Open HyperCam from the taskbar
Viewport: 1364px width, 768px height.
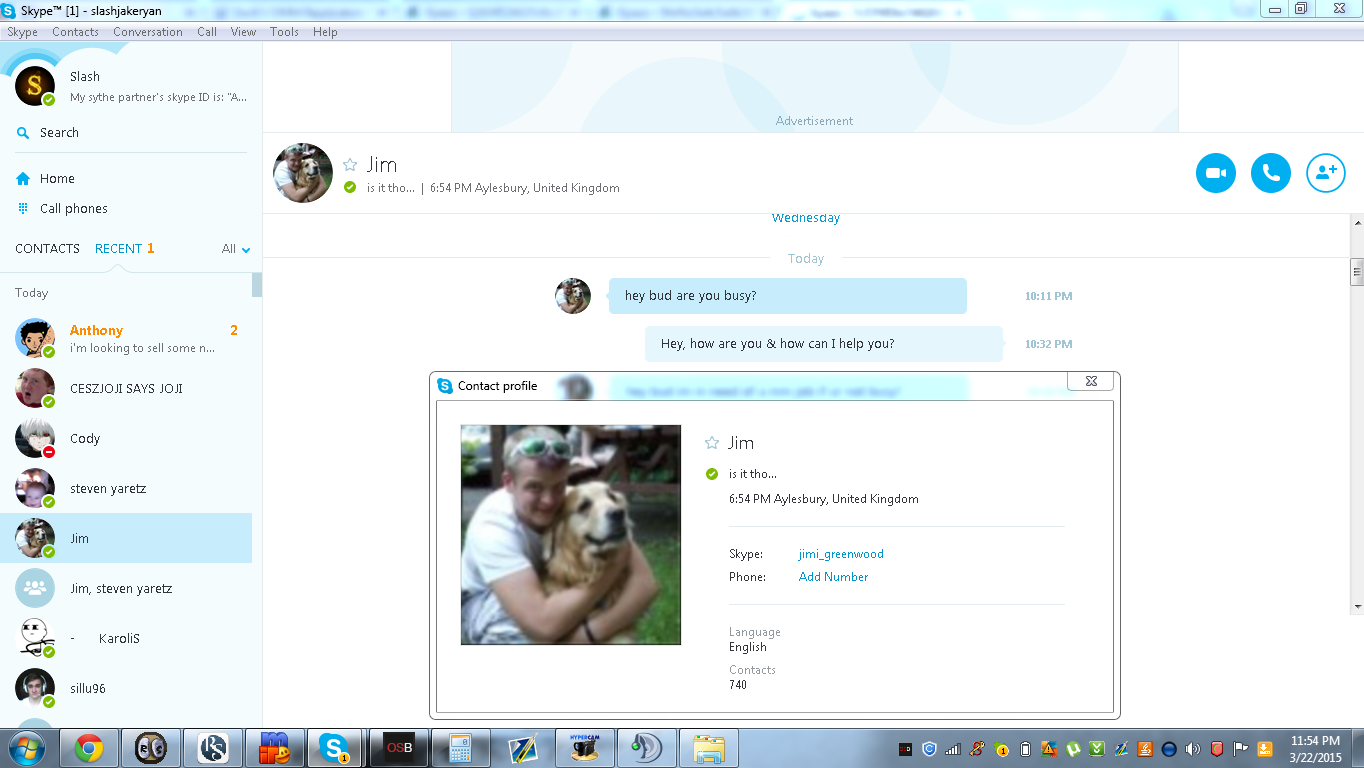[585, 748]
